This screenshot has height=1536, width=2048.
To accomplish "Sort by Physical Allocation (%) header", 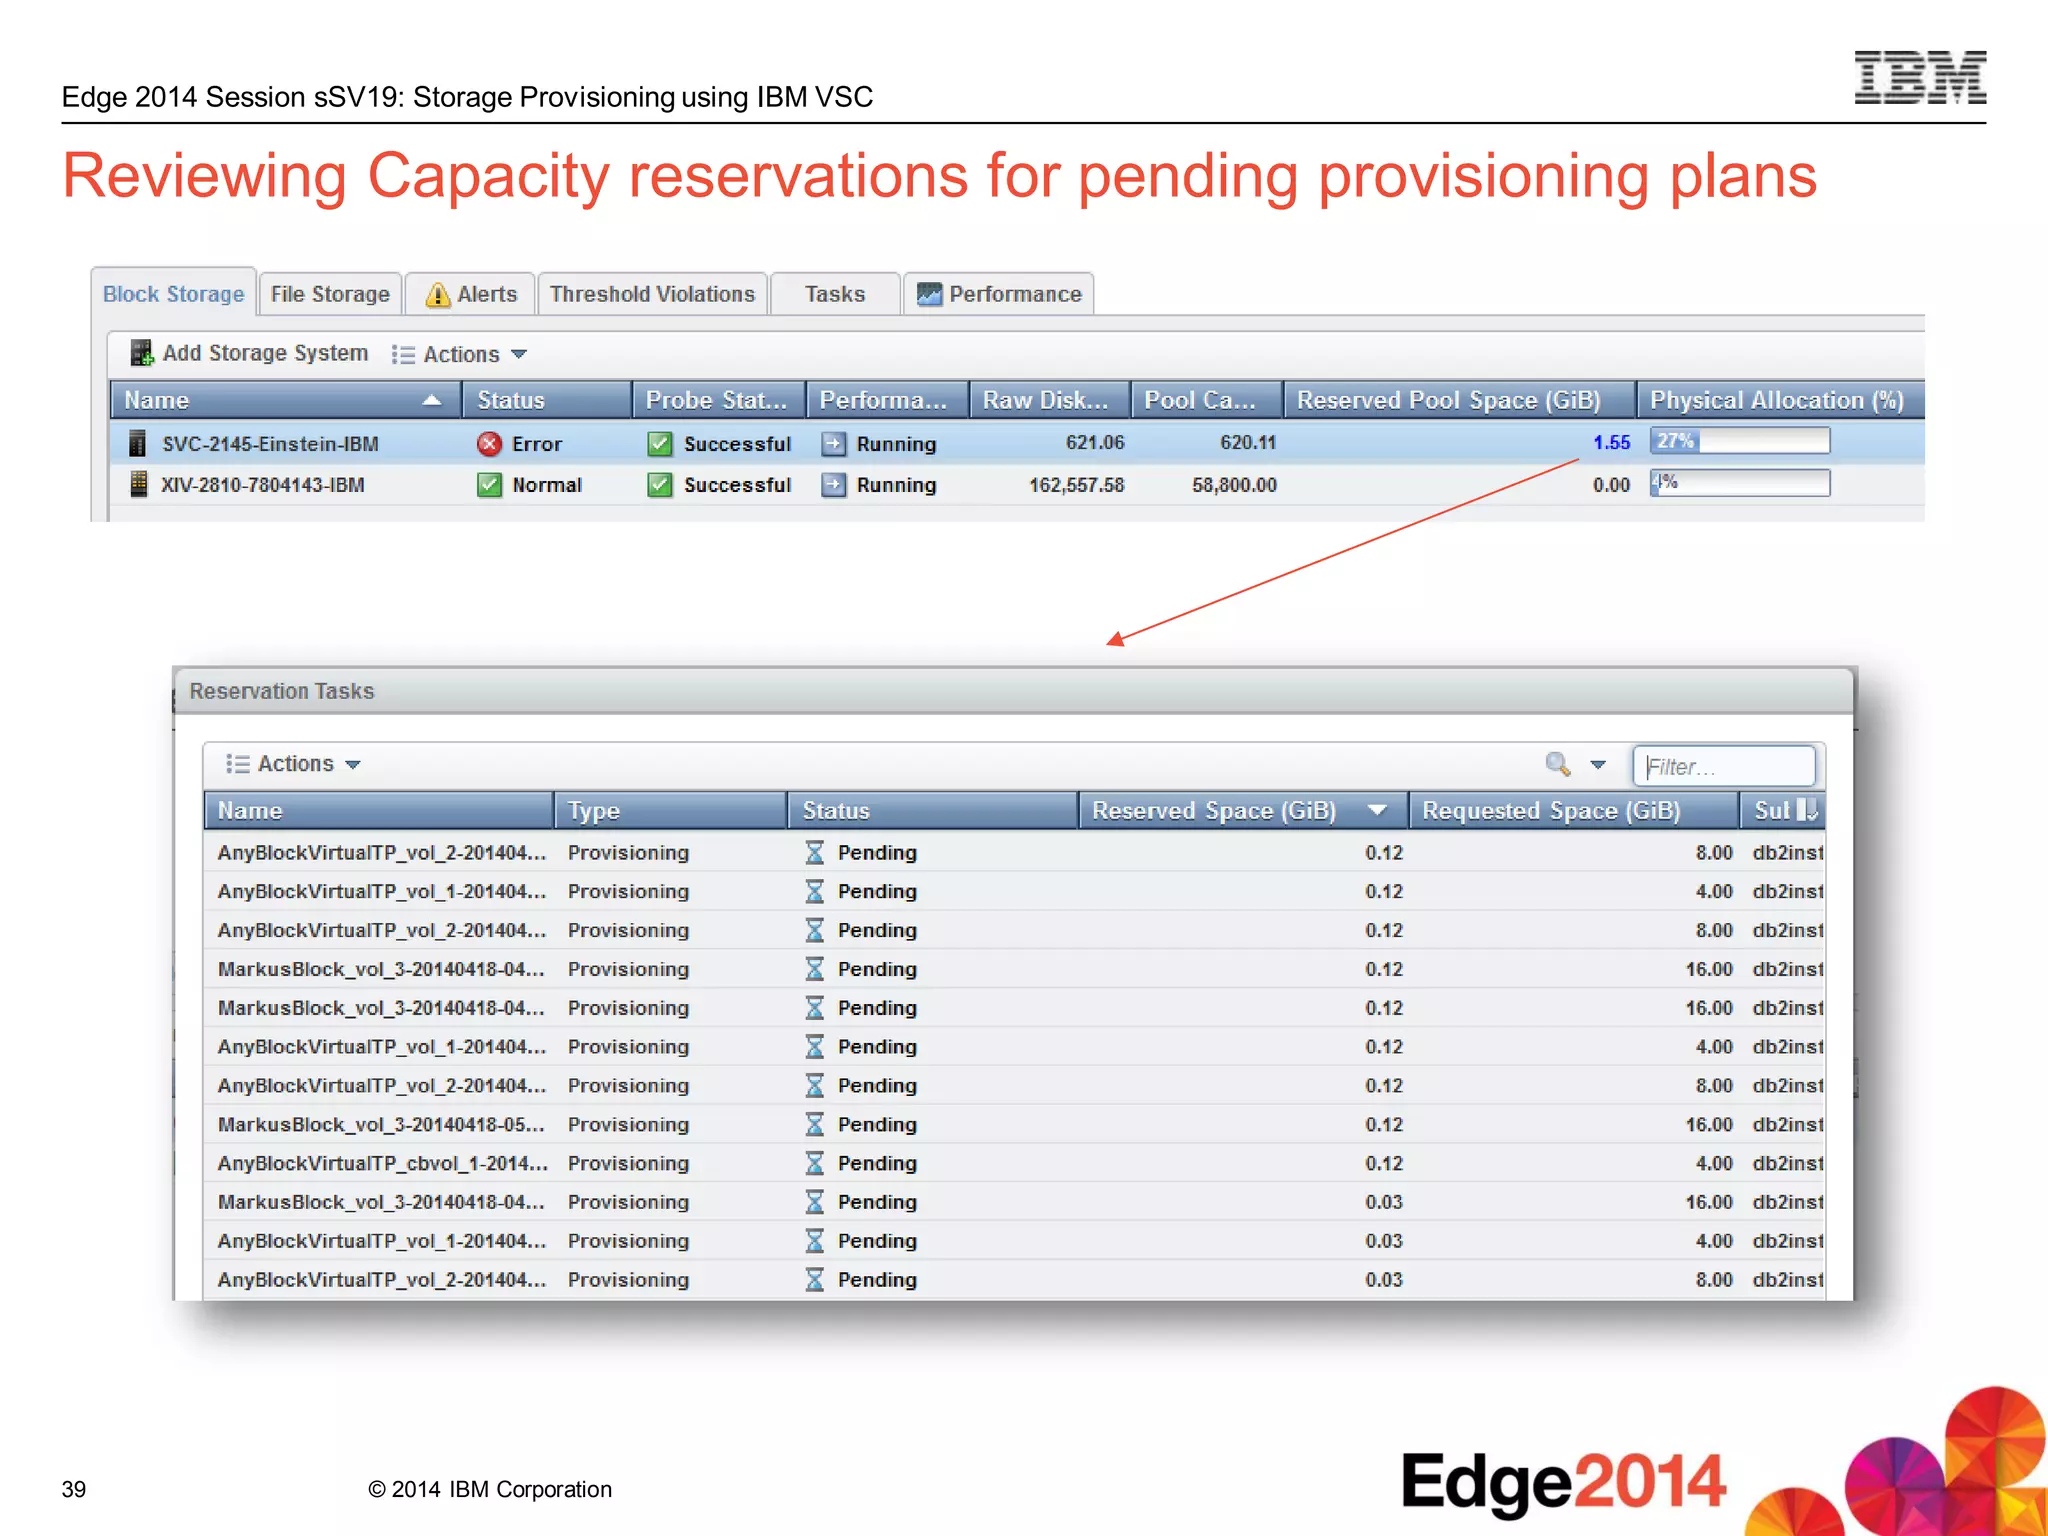I will 1781,400.
